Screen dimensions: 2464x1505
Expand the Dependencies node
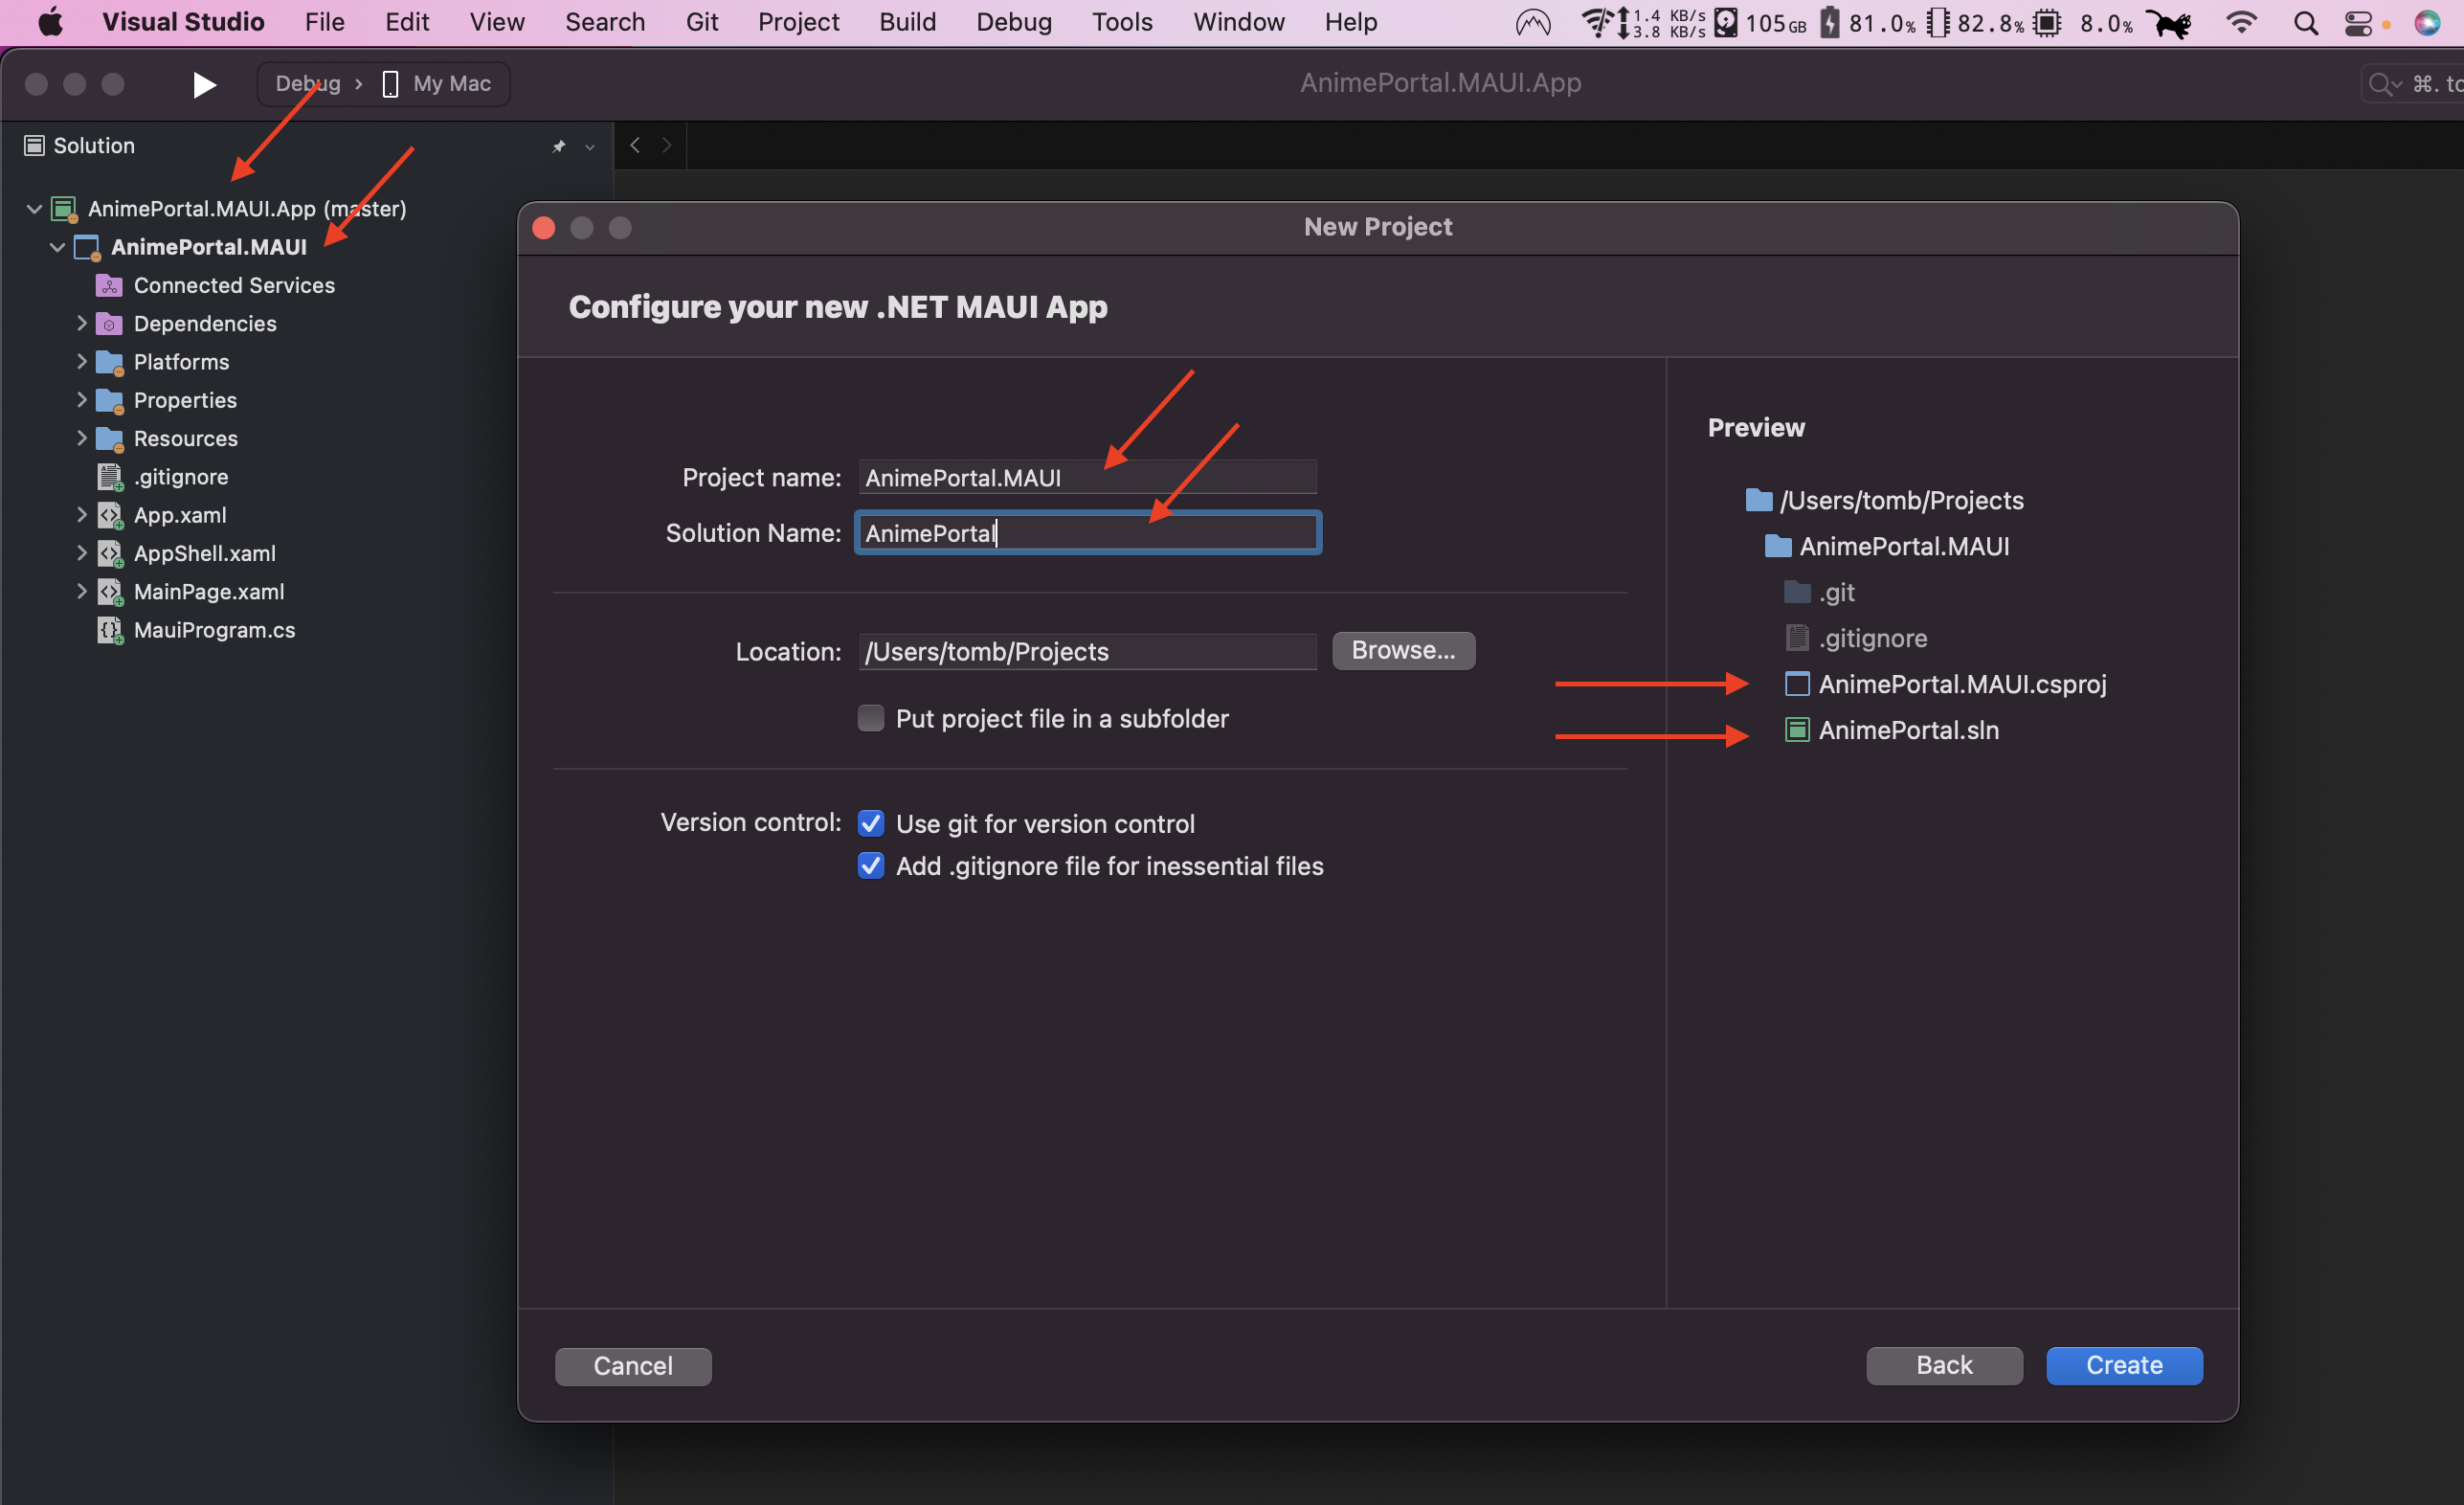click(82, 323)
